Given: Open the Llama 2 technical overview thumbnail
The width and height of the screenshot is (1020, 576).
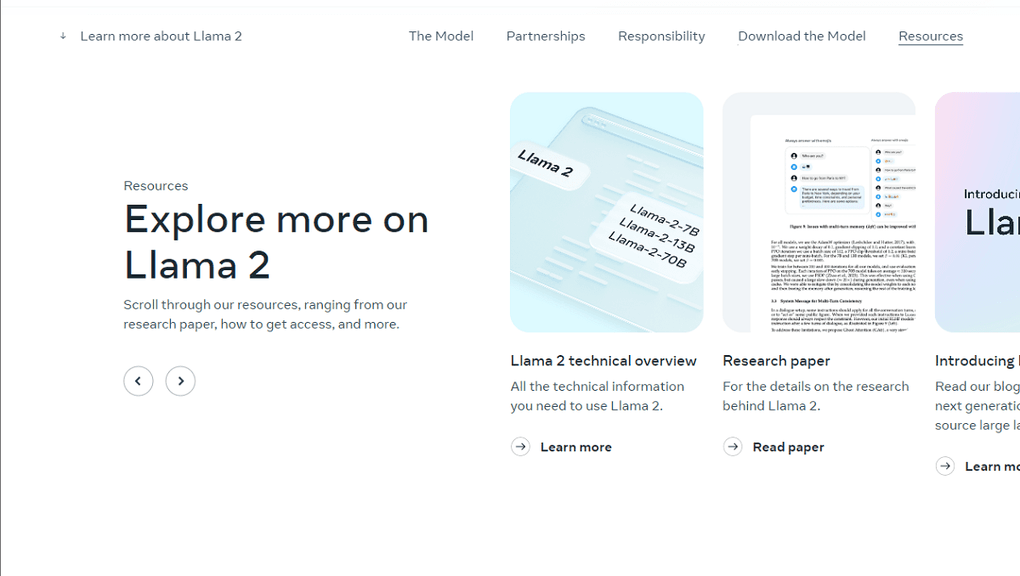Looking at the screenshot, I should [x=606, y=212].
